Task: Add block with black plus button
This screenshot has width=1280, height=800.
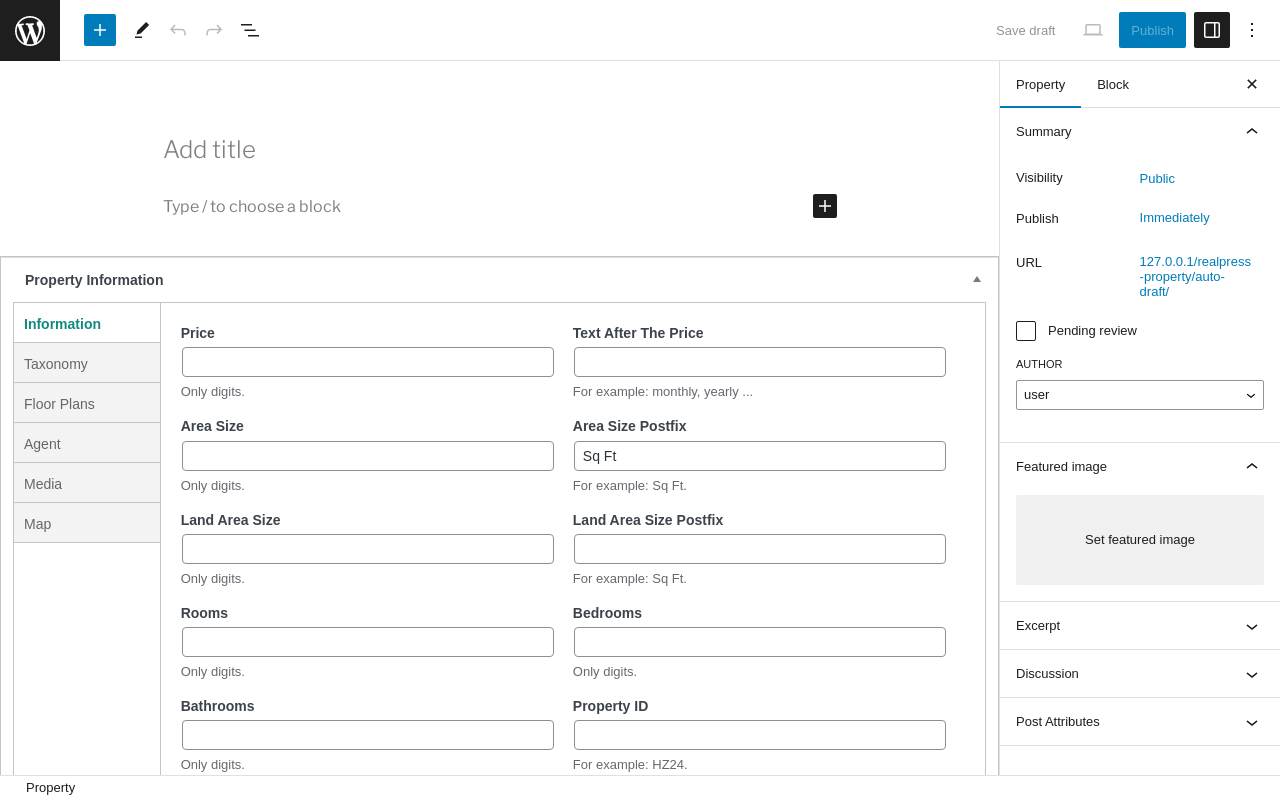Action: tap(825, 206)
